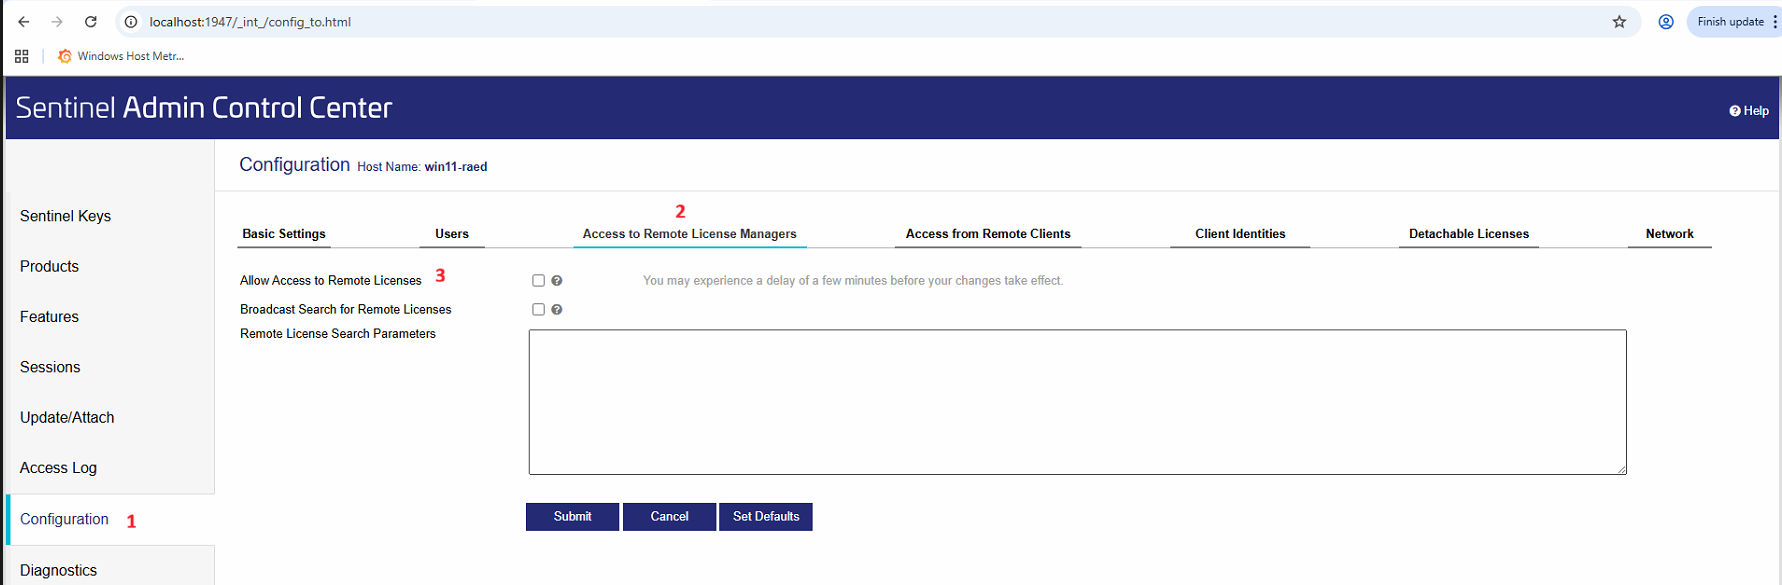
Task: Click help icon beside Allow Access to Remote Licenses
Action: (x=557, y=281)
